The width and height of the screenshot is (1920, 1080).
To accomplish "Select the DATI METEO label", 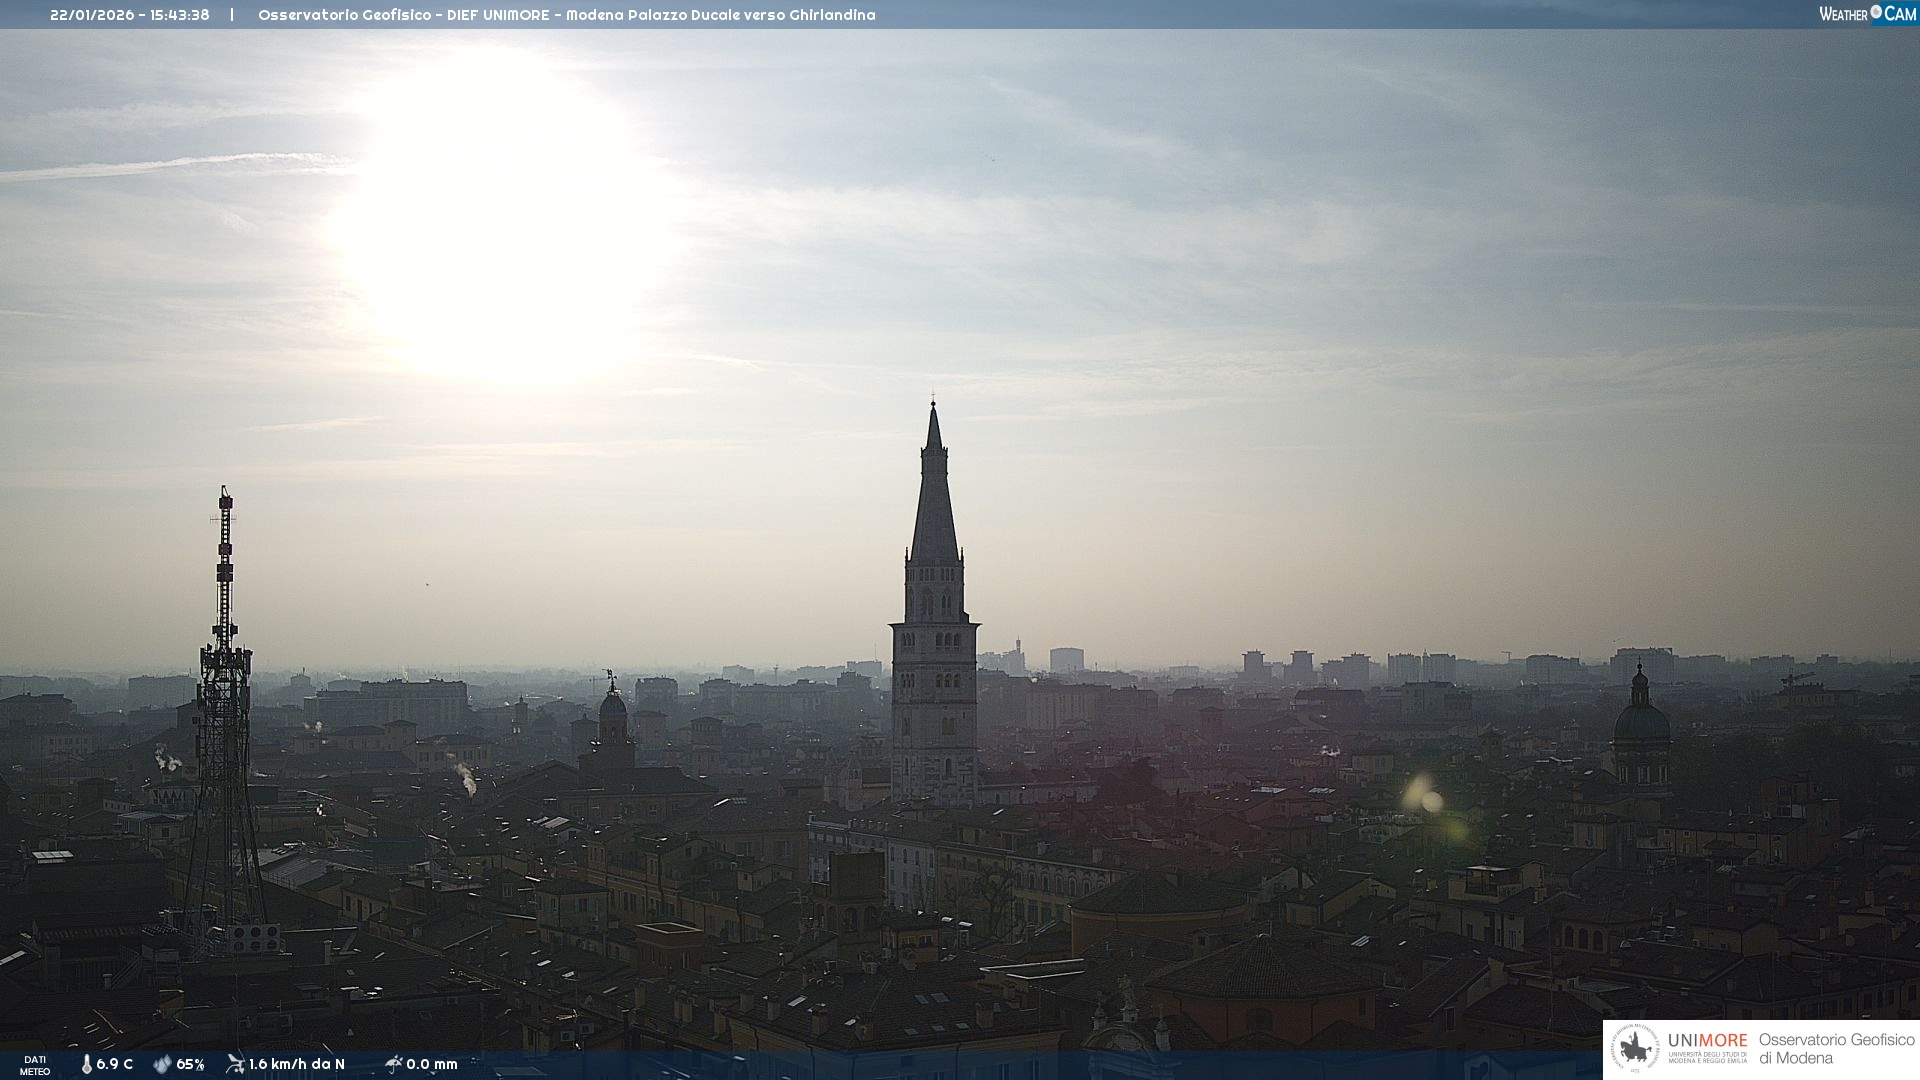I will (35, 1065).
